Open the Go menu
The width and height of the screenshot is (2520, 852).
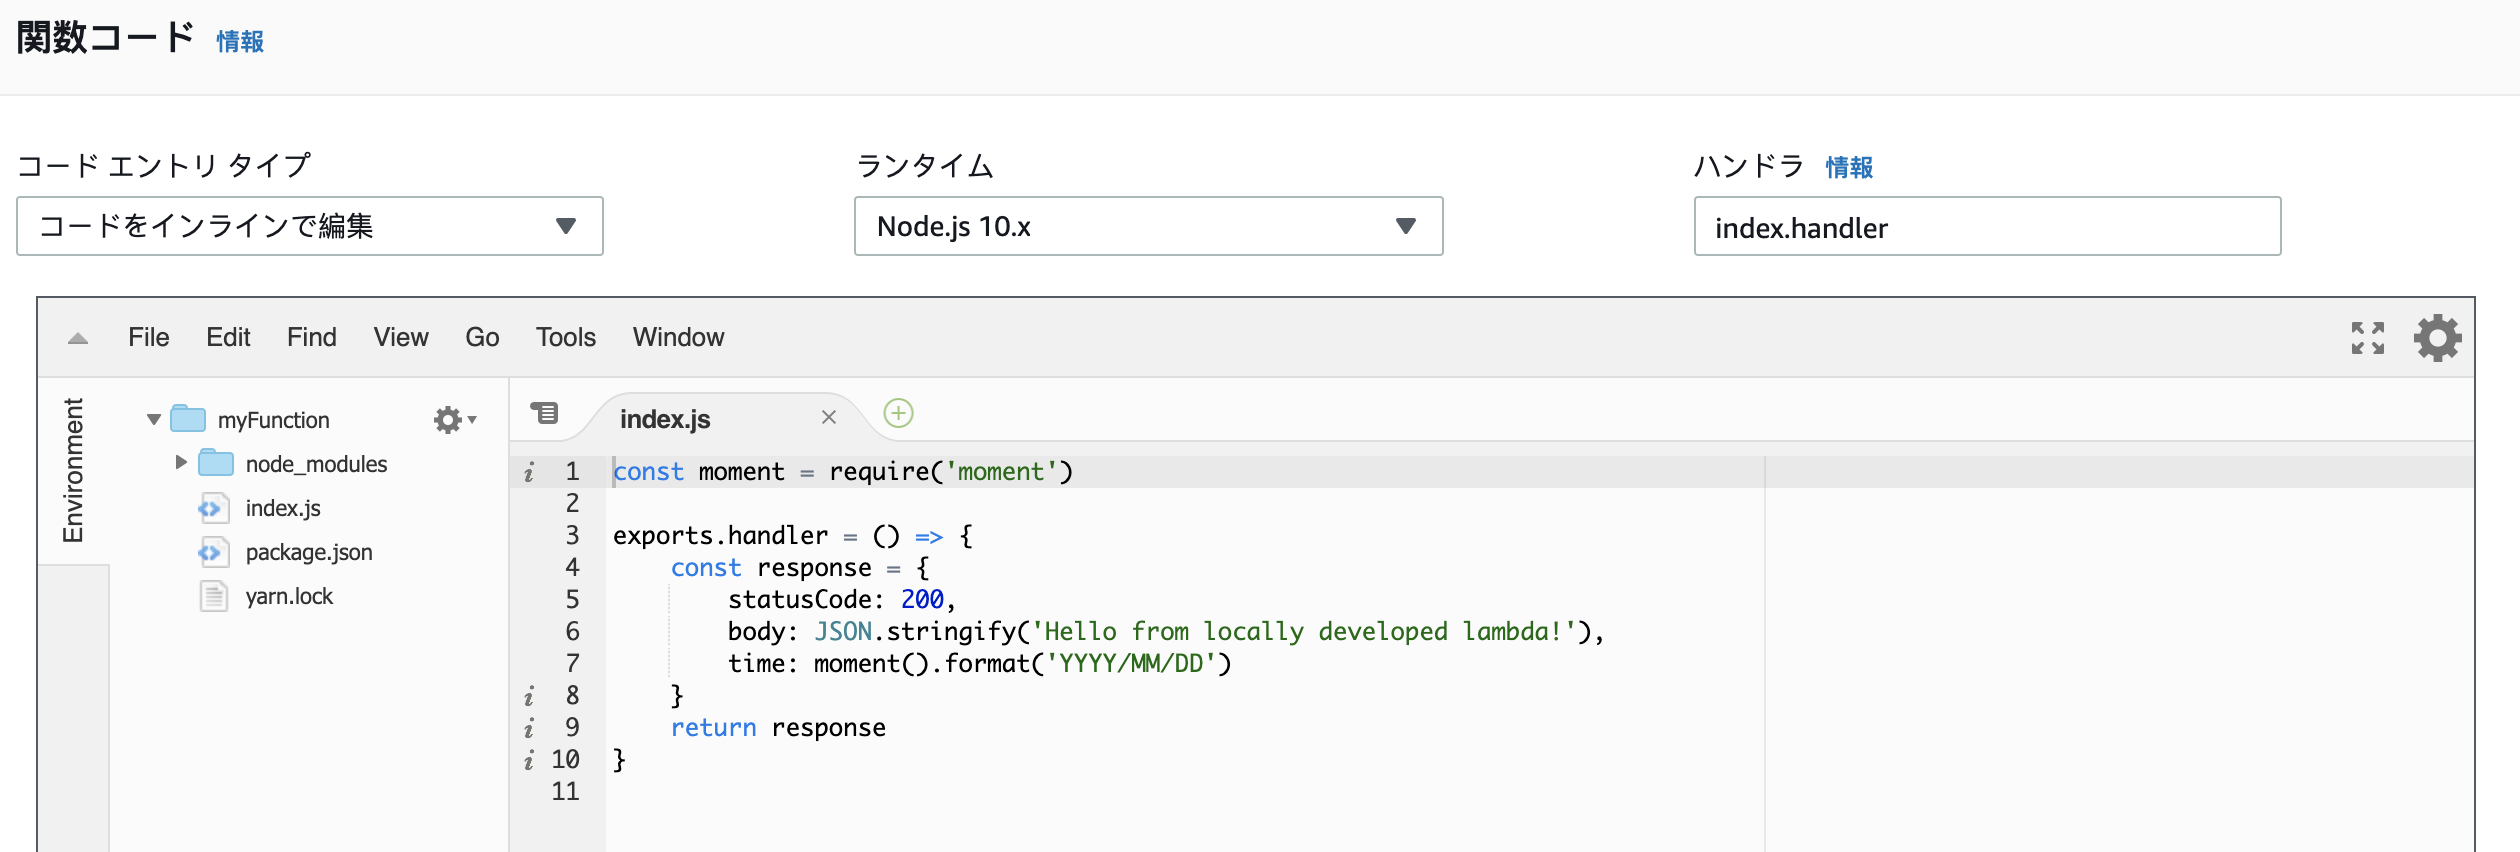click(x=482, y=338)
